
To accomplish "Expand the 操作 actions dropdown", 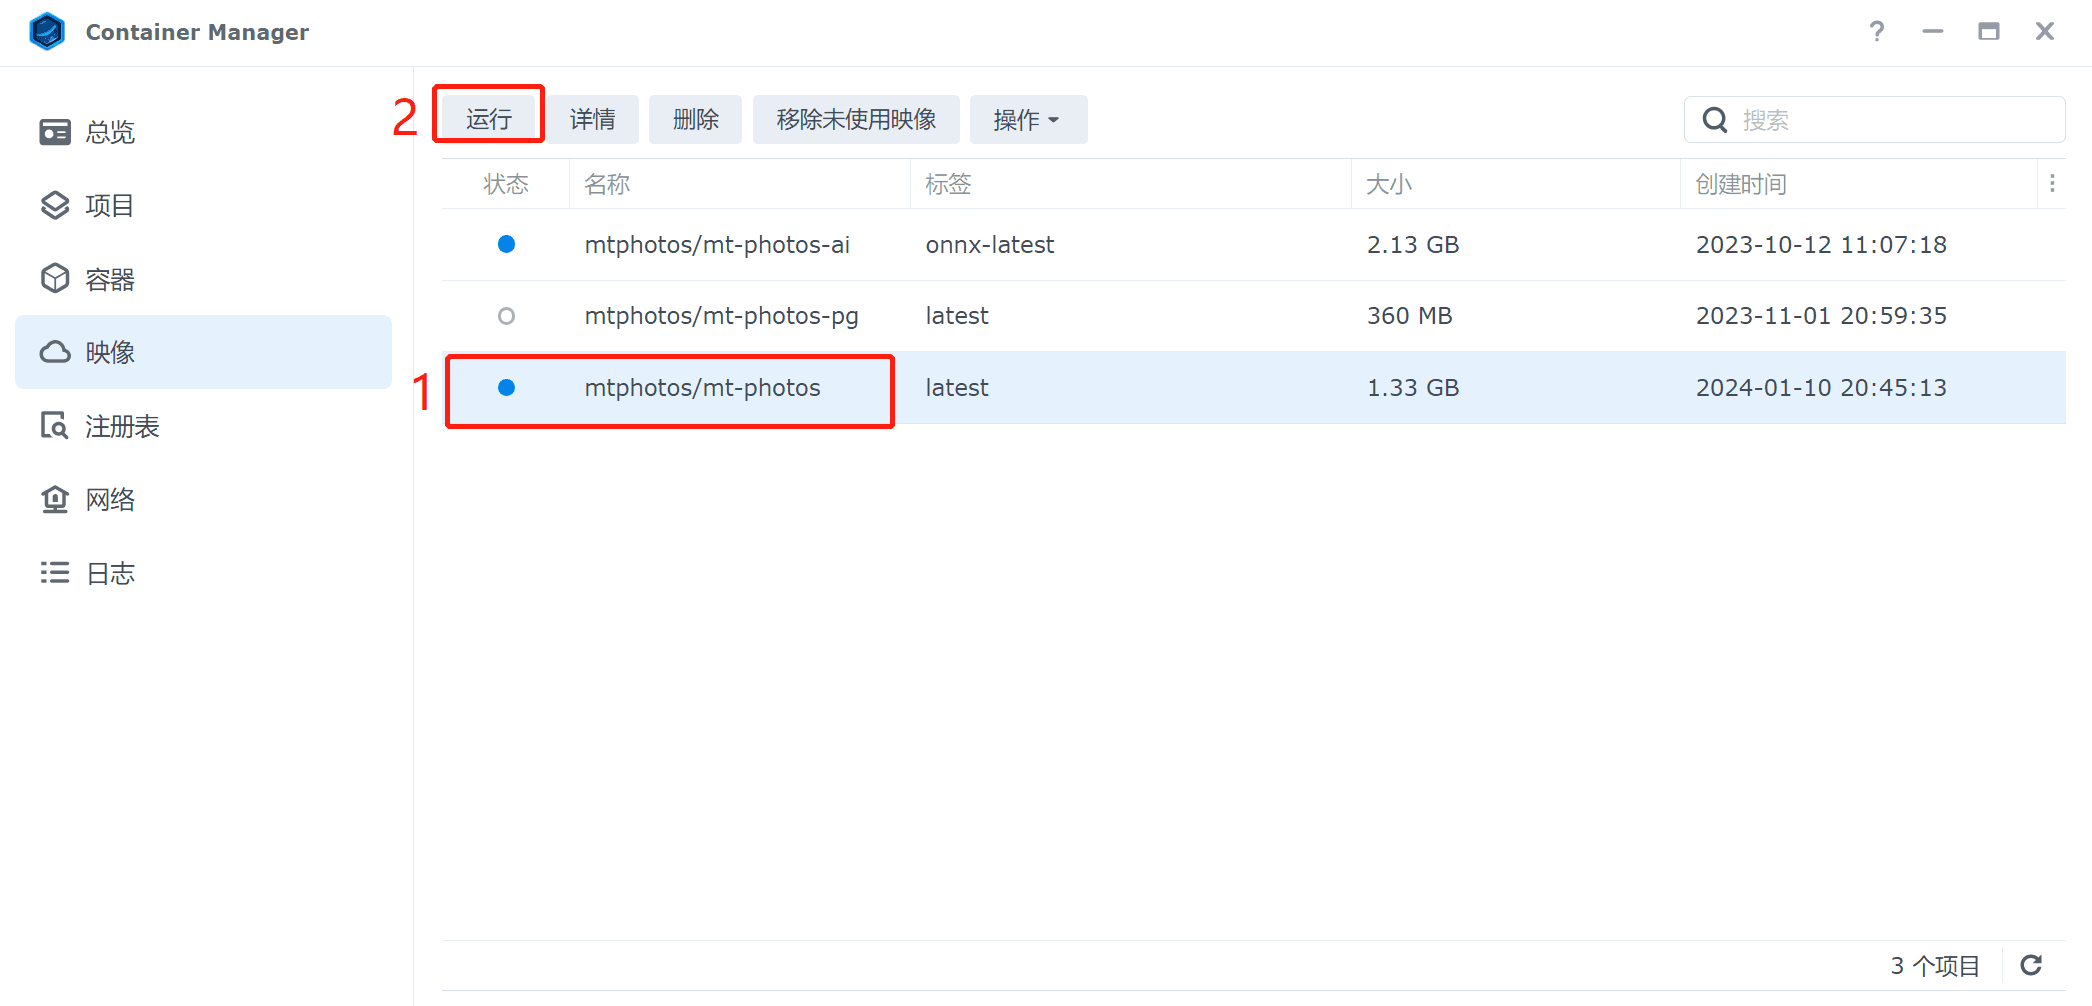I will point(1028,119).
